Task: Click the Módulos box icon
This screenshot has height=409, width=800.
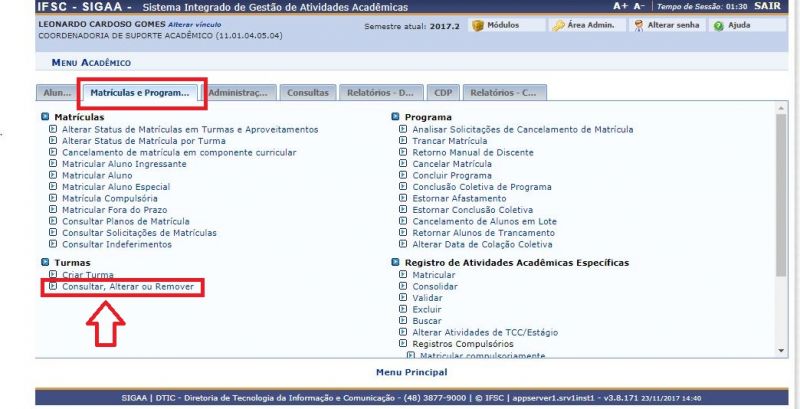Action: click(478, 25)
